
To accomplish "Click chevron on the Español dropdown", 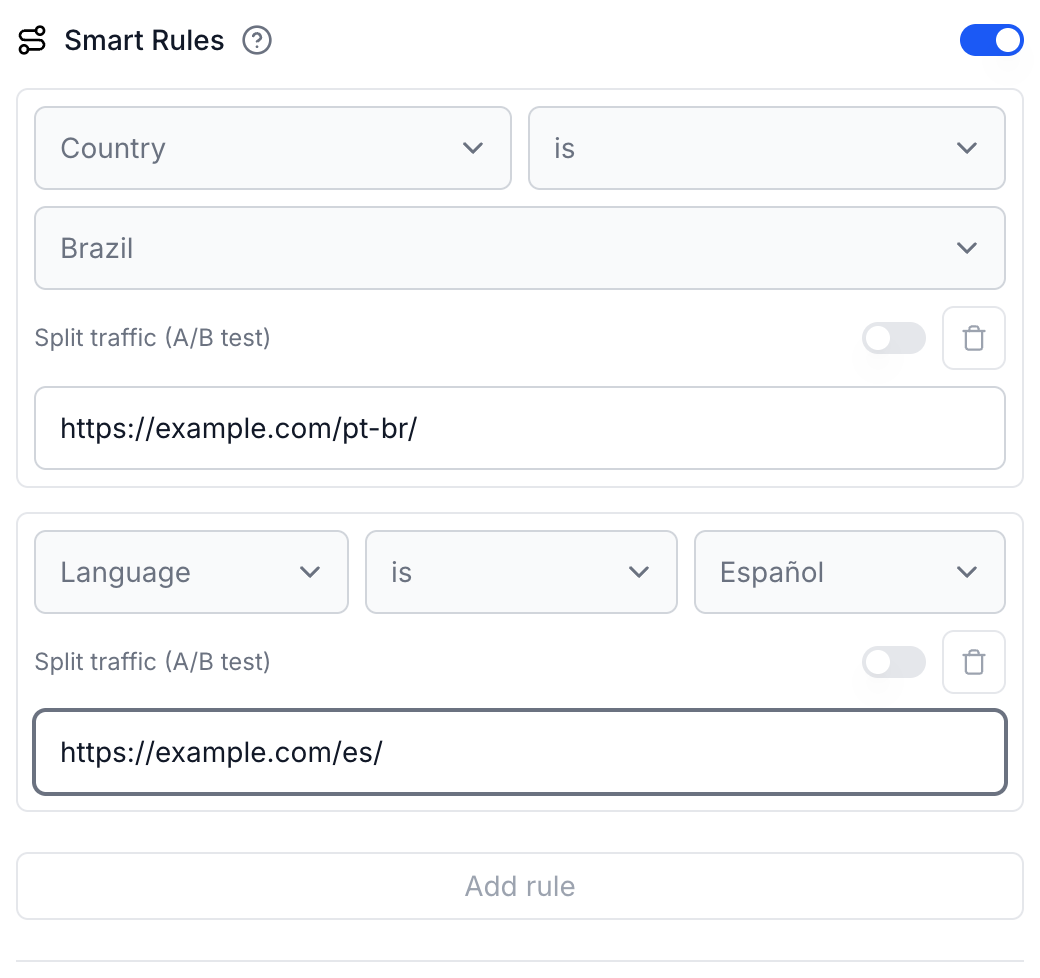I will (967, 572).
